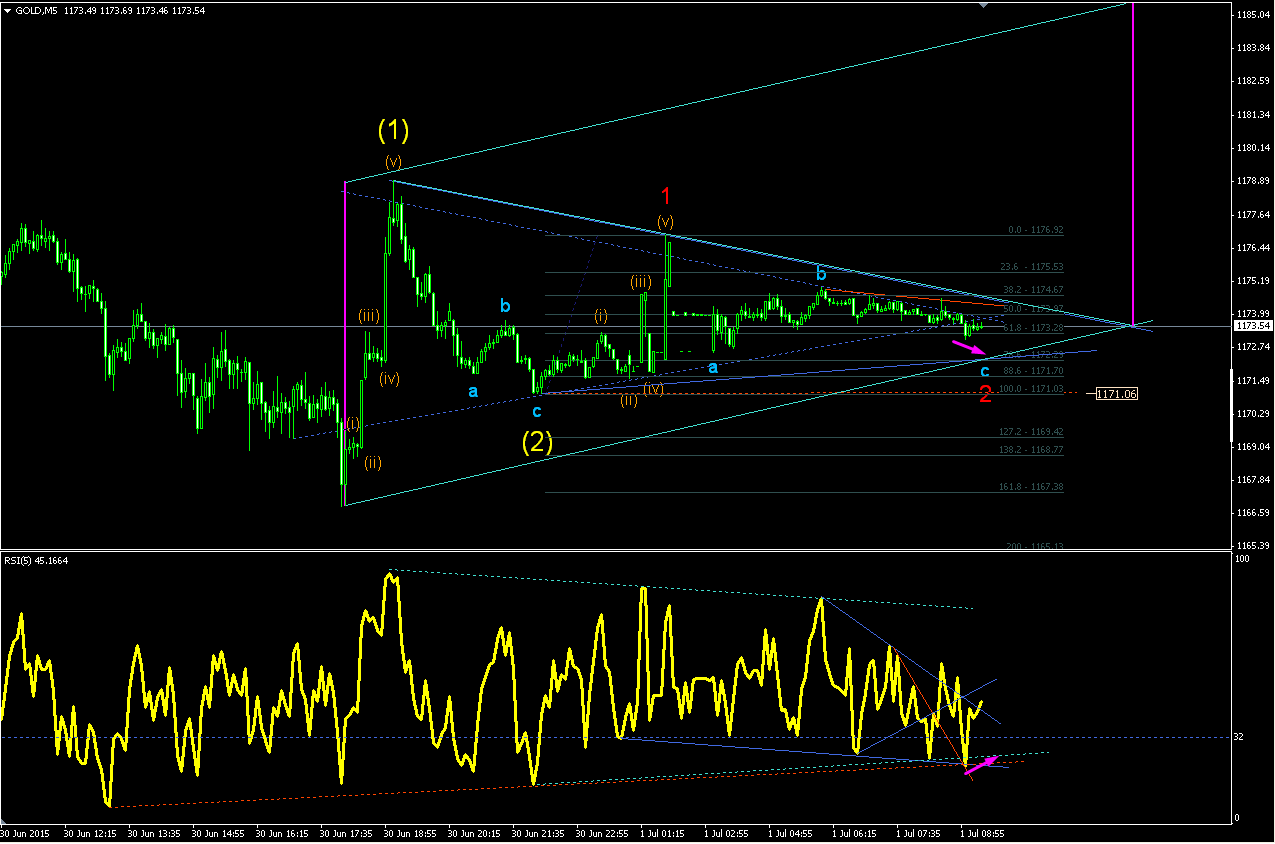
Task: Click Fibonacci level 127.2 - 1169.42
Action: point(1030,432)
